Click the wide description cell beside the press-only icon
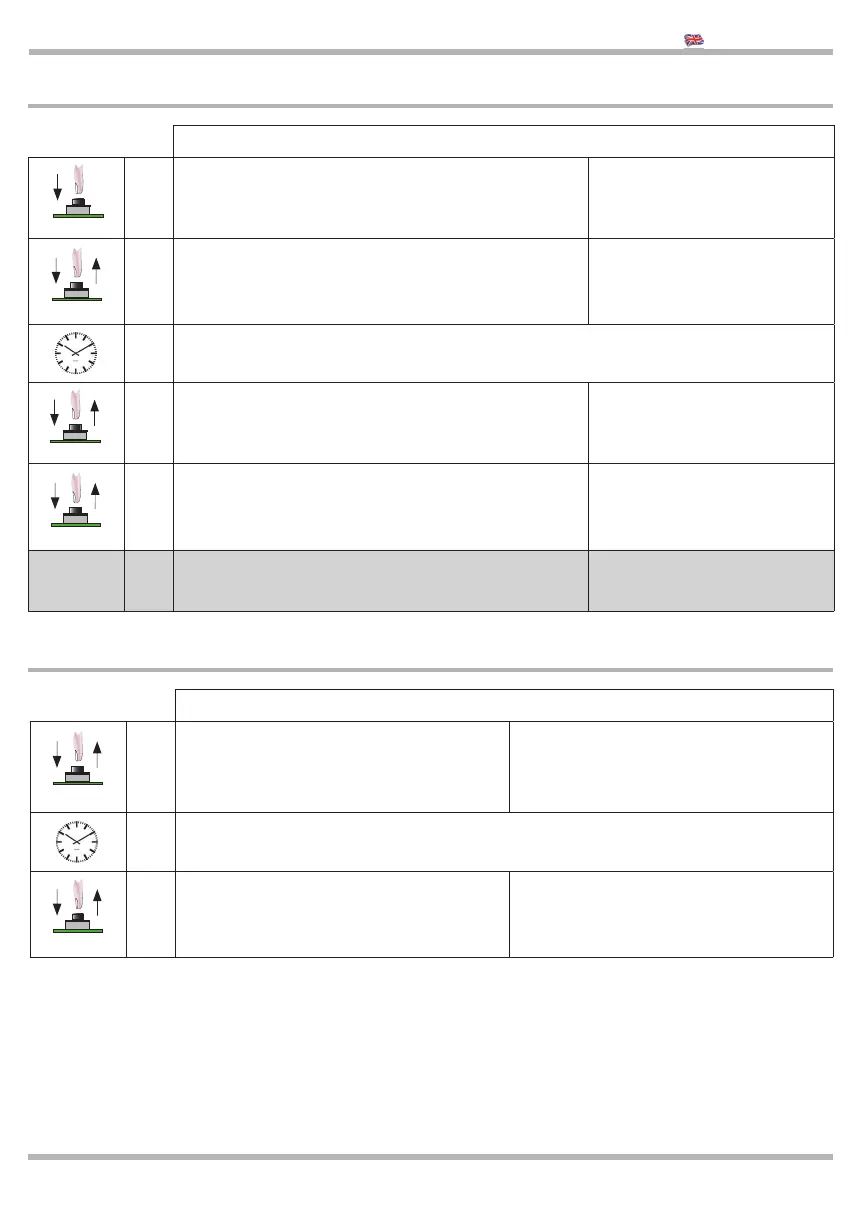This screenshot has height=1213, width=862. click(x=381, y=198)
